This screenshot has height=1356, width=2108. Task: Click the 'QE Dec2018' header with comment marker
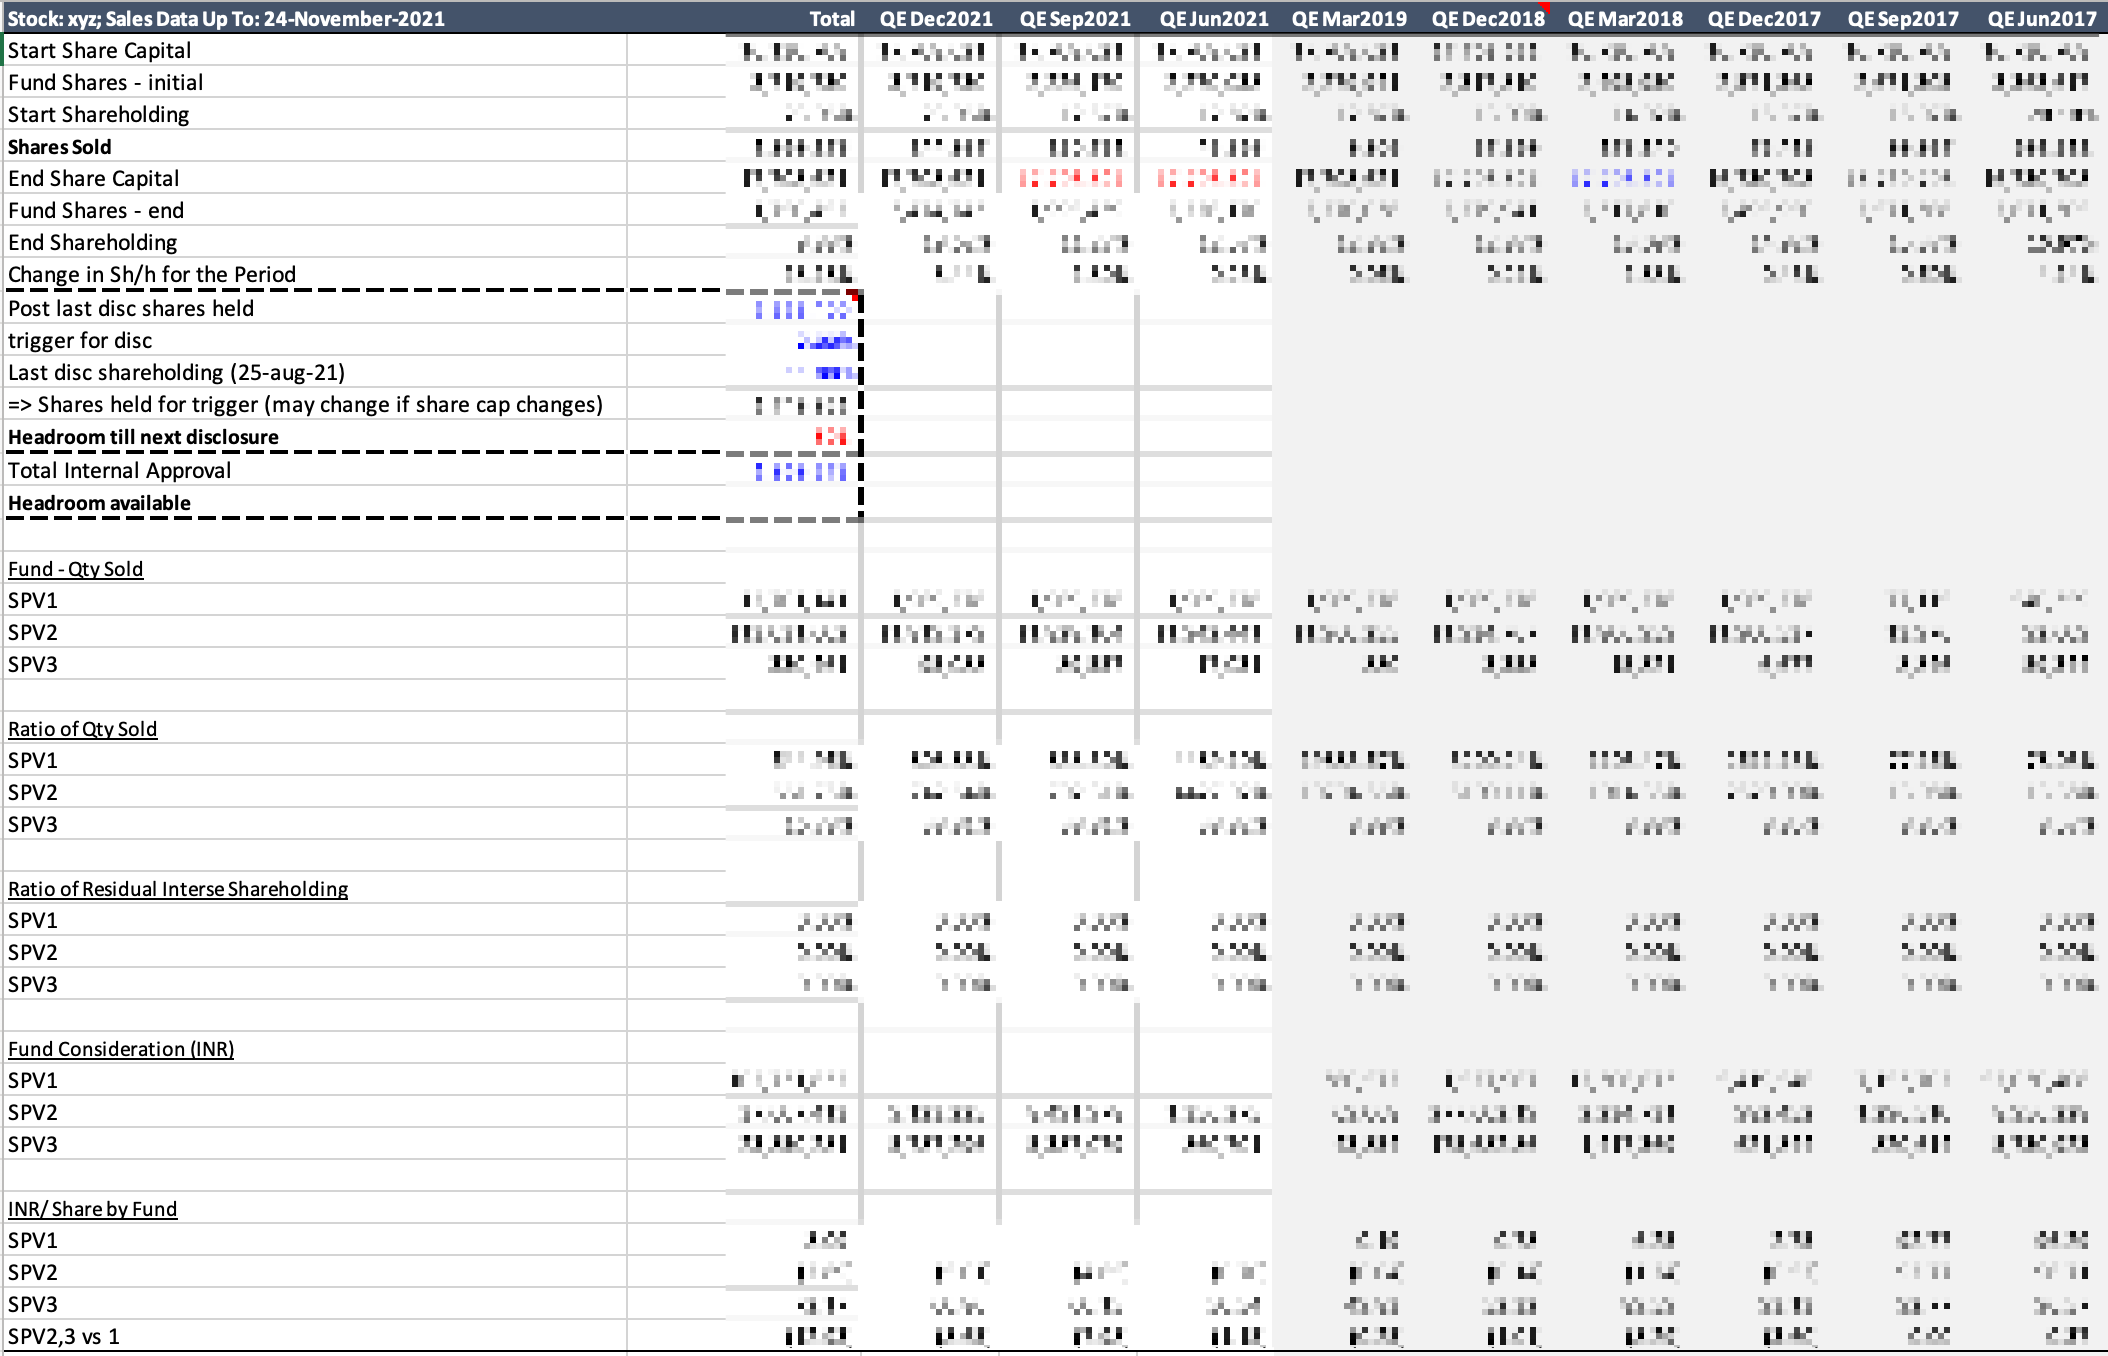tap(1488, 19)
